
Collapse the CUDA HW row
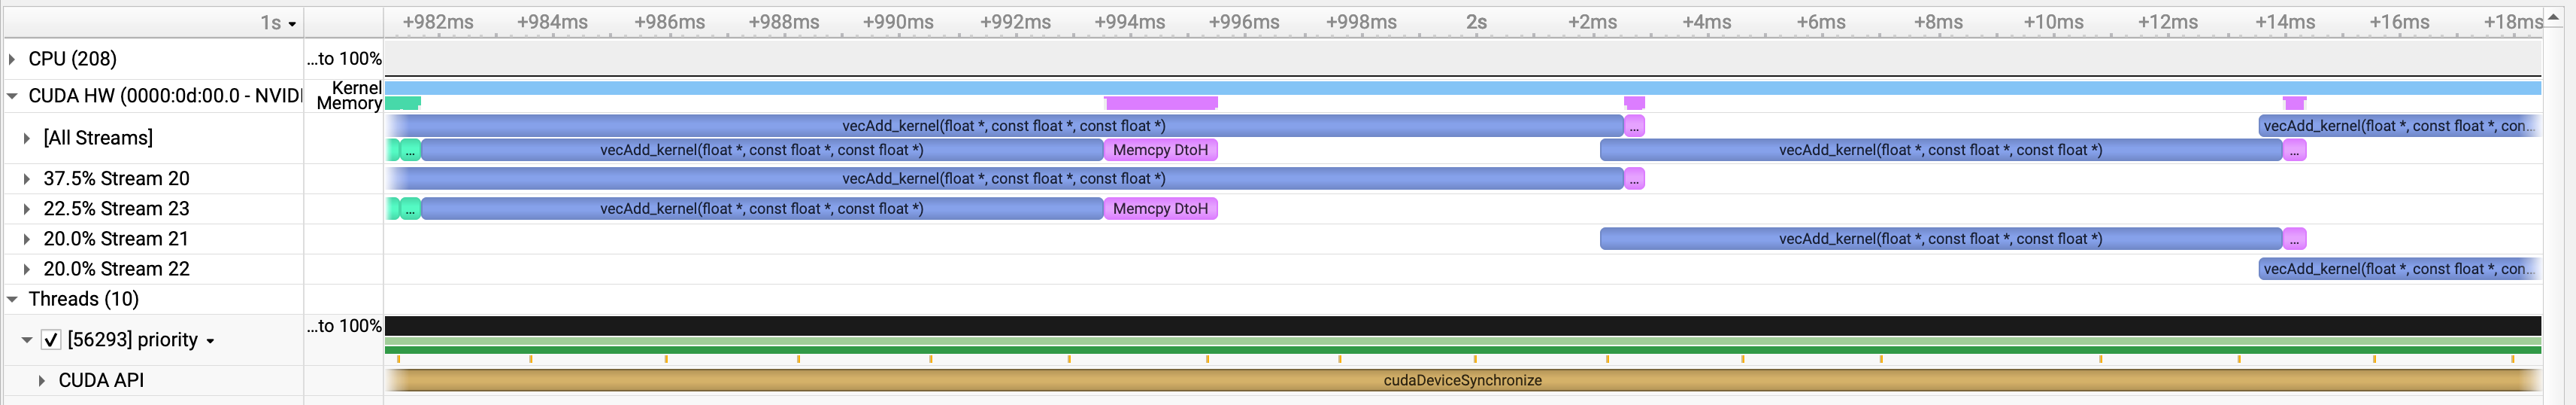pyautogui.click(x=12, y=96)
